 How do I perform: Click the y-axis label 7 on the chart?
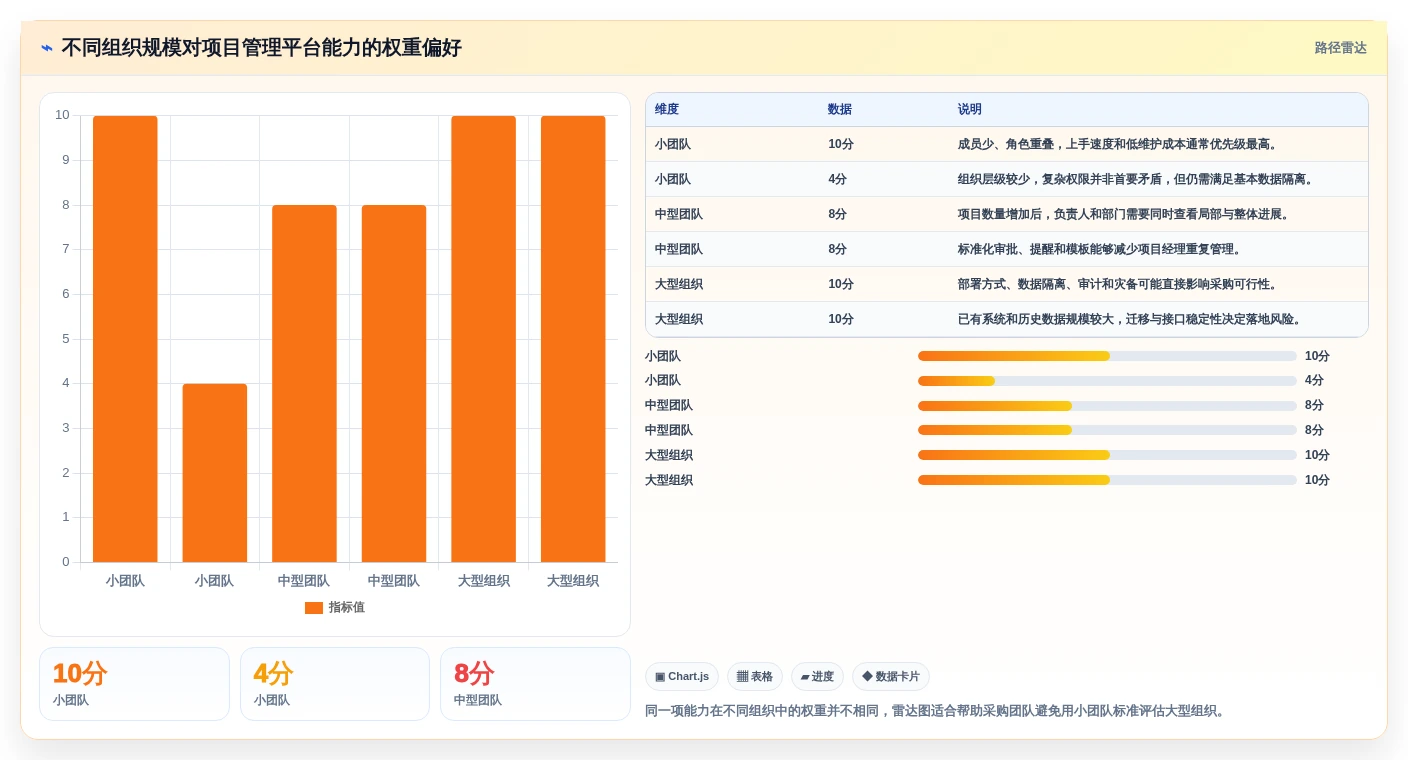66,249
